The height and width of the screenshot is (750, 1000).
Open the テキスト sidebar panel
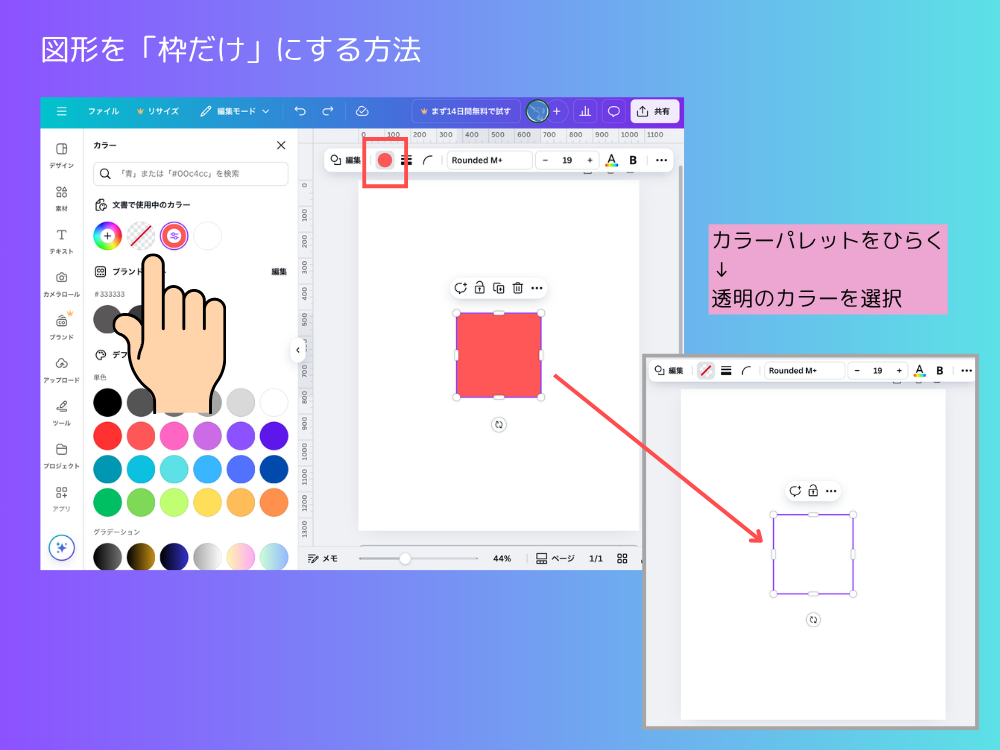pos(62,241)
